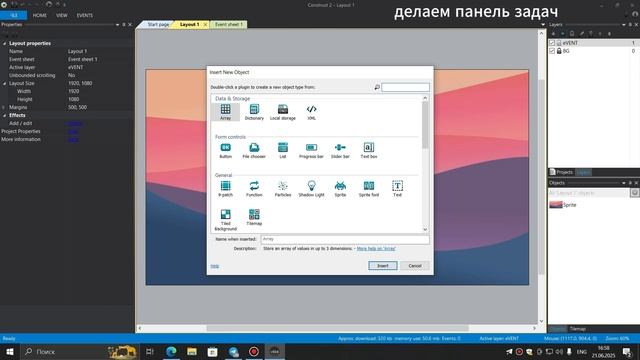Collapse the Layout properties section
640x360 pixels.
(x=4, y=43)
